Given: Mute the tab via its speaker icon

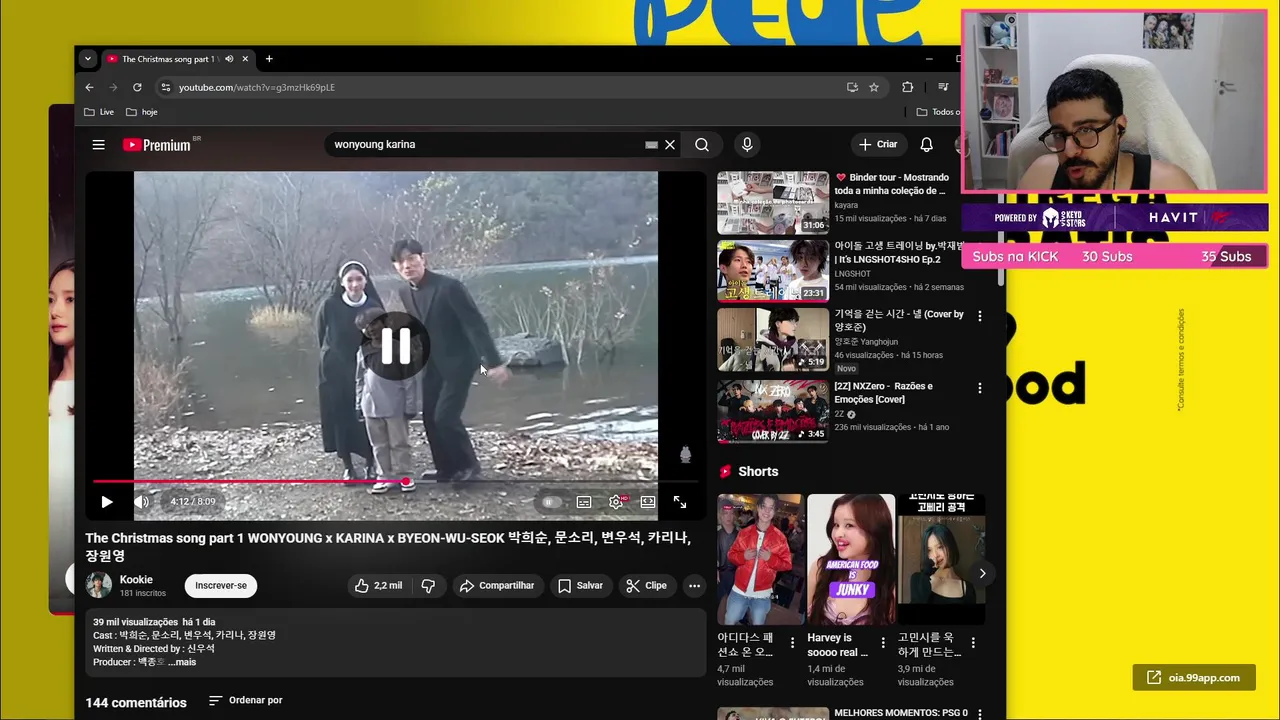Looking at the screenshot, I should tap(229, 59).
